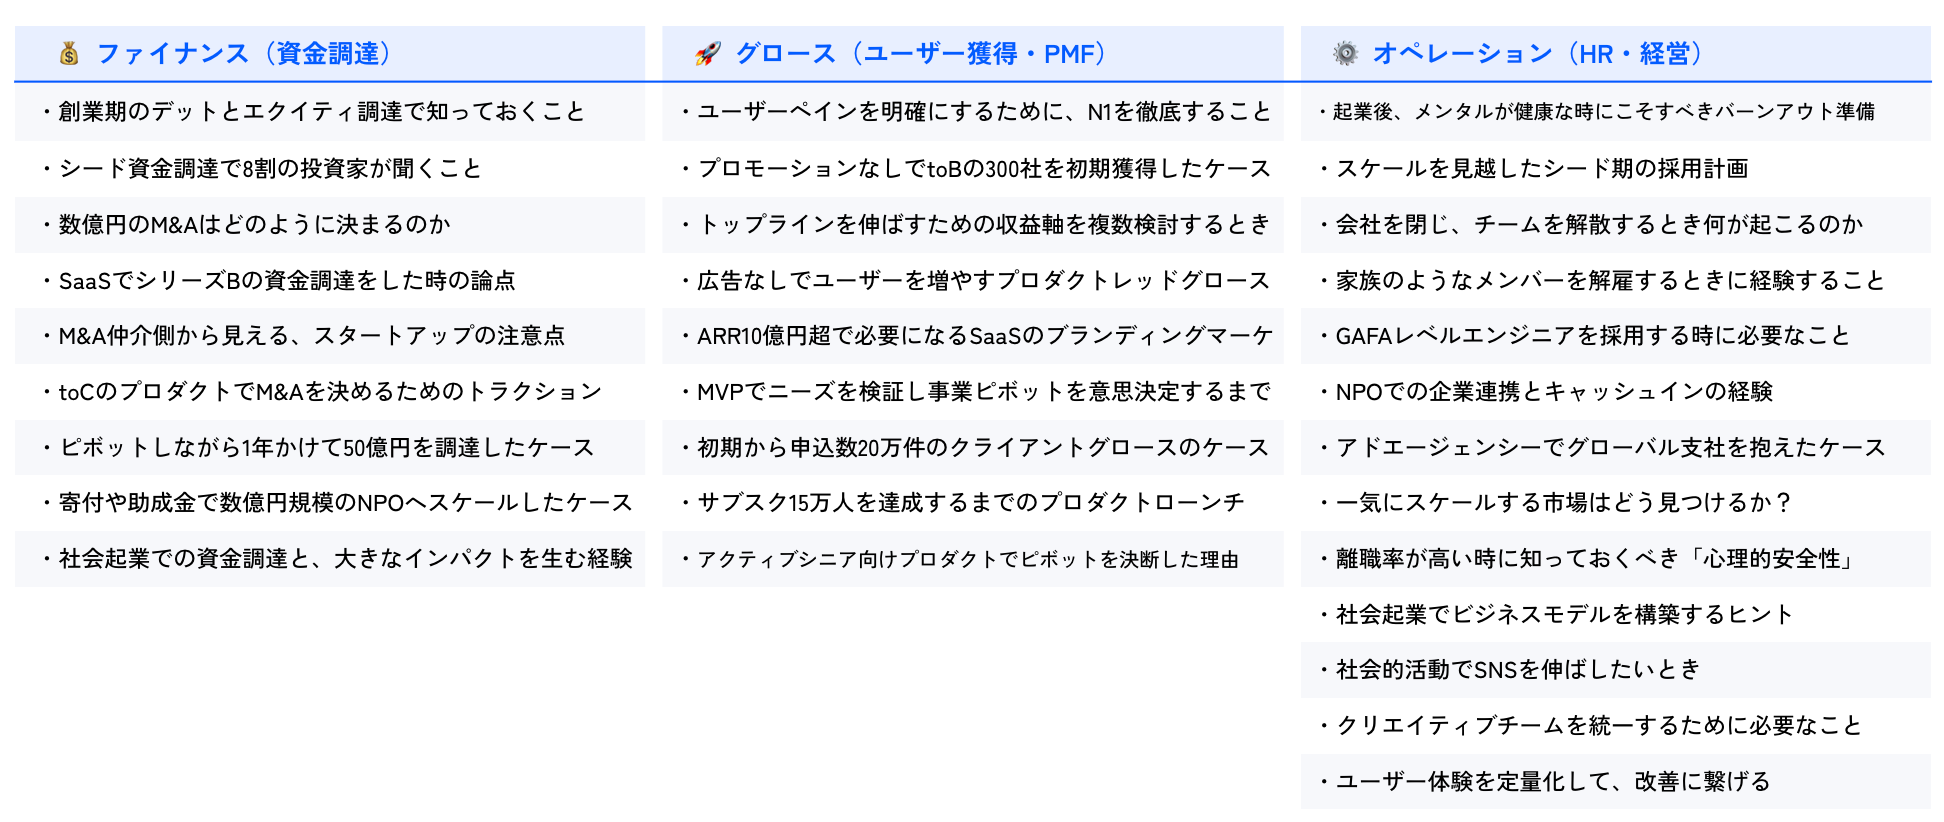Viewport: 1944px width, 822px height.
Task: Click the rocket icon beside グロース
Action: tap(708, 53)
